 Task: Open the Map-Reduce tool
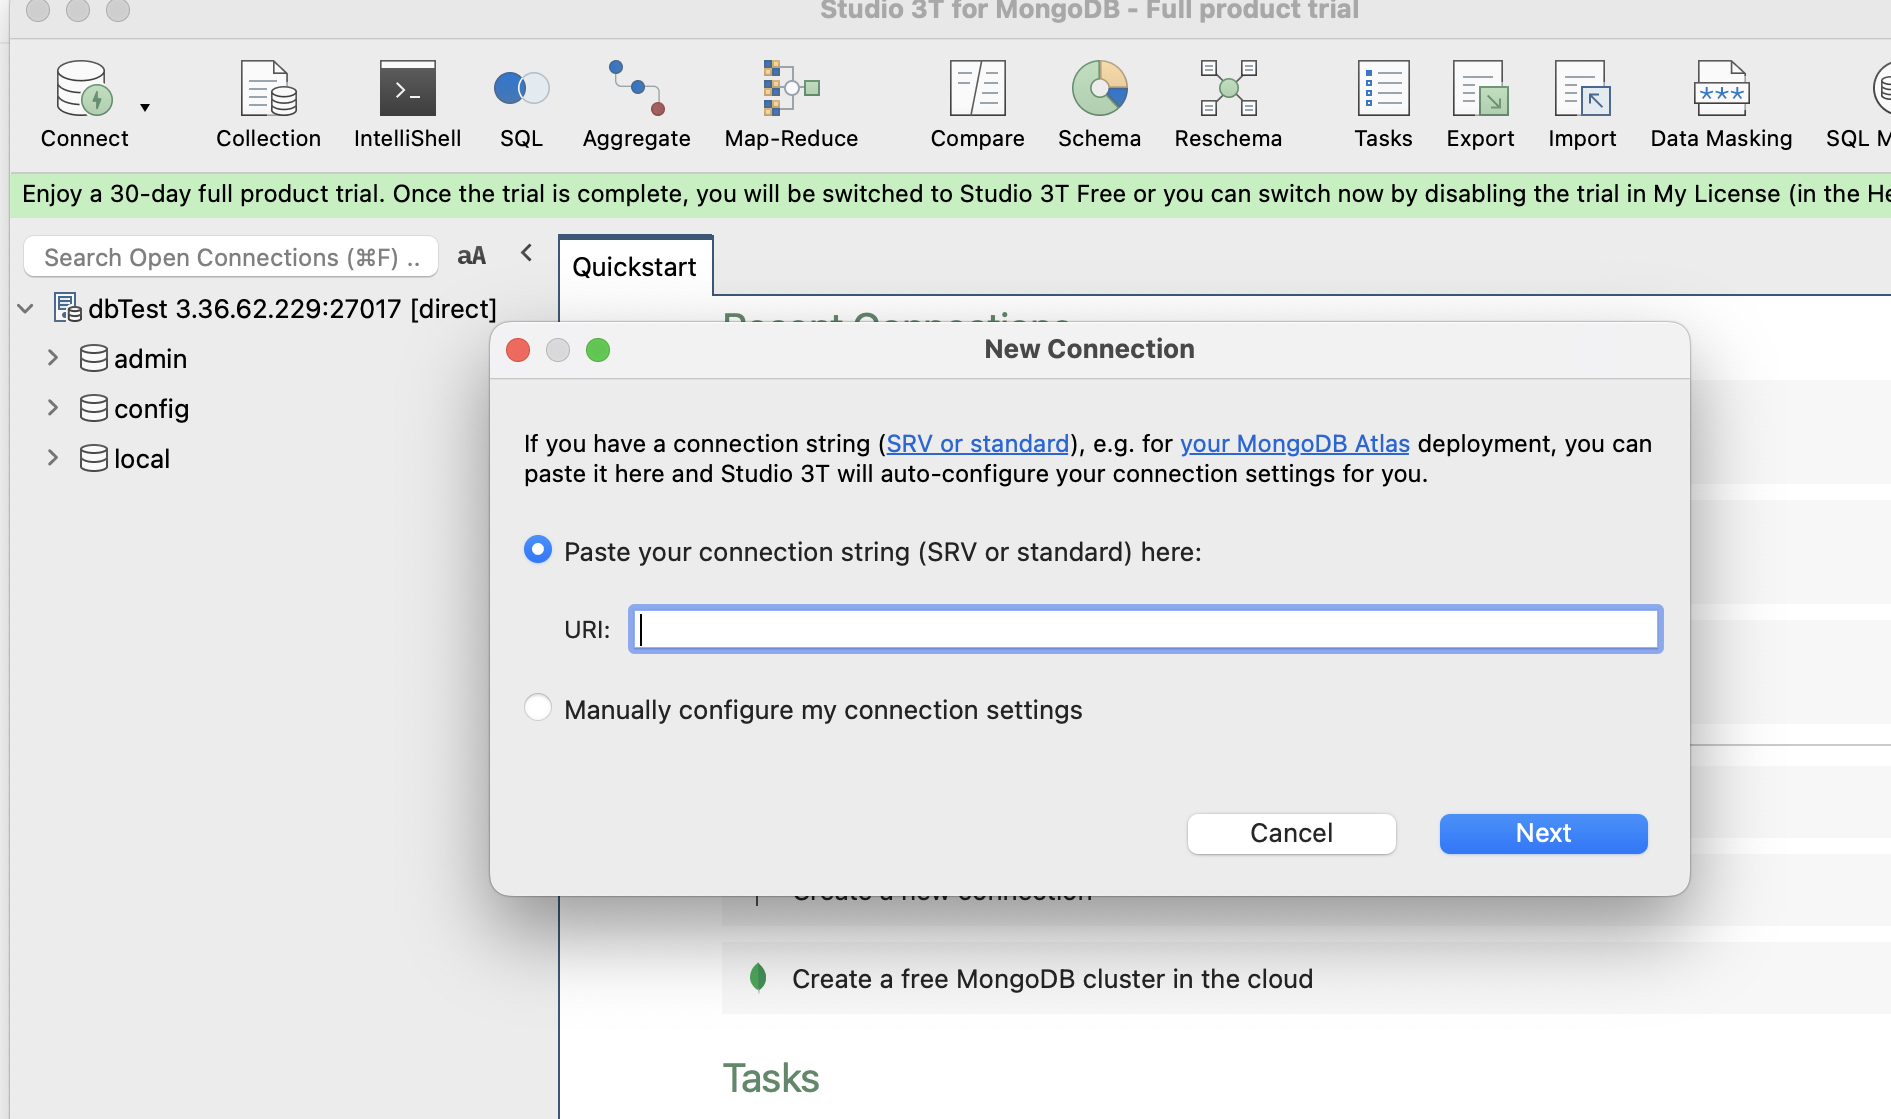791,104
